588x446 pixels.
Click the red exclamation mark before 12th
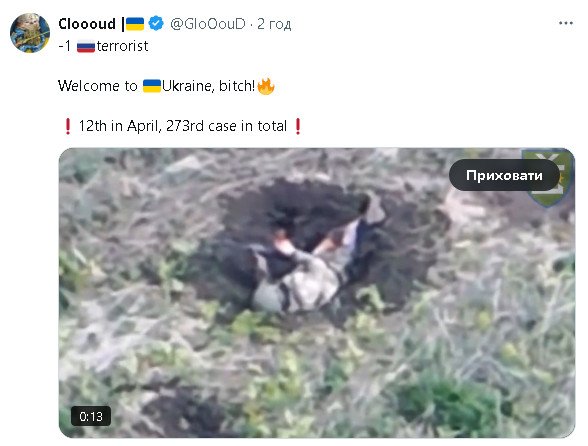68,126
